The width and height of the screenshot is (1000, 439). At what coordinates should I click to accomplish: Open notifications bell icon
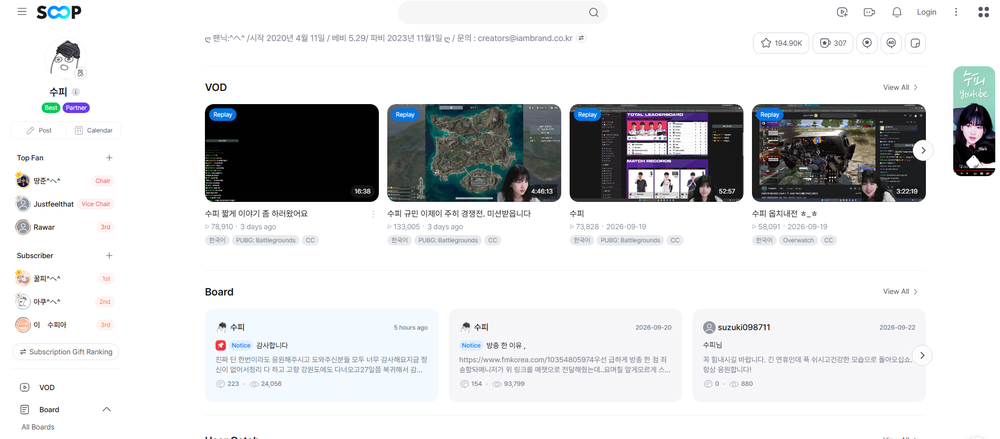pos(897,12)
